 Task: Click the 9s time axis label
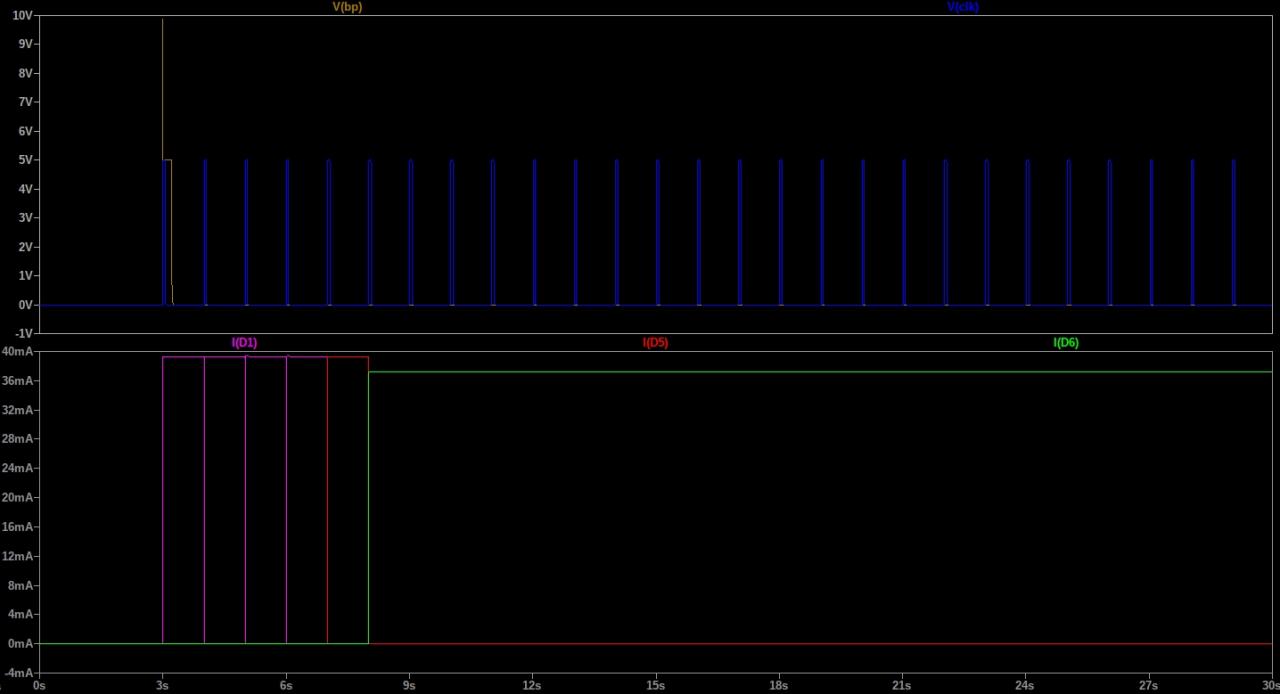point(409,686)
